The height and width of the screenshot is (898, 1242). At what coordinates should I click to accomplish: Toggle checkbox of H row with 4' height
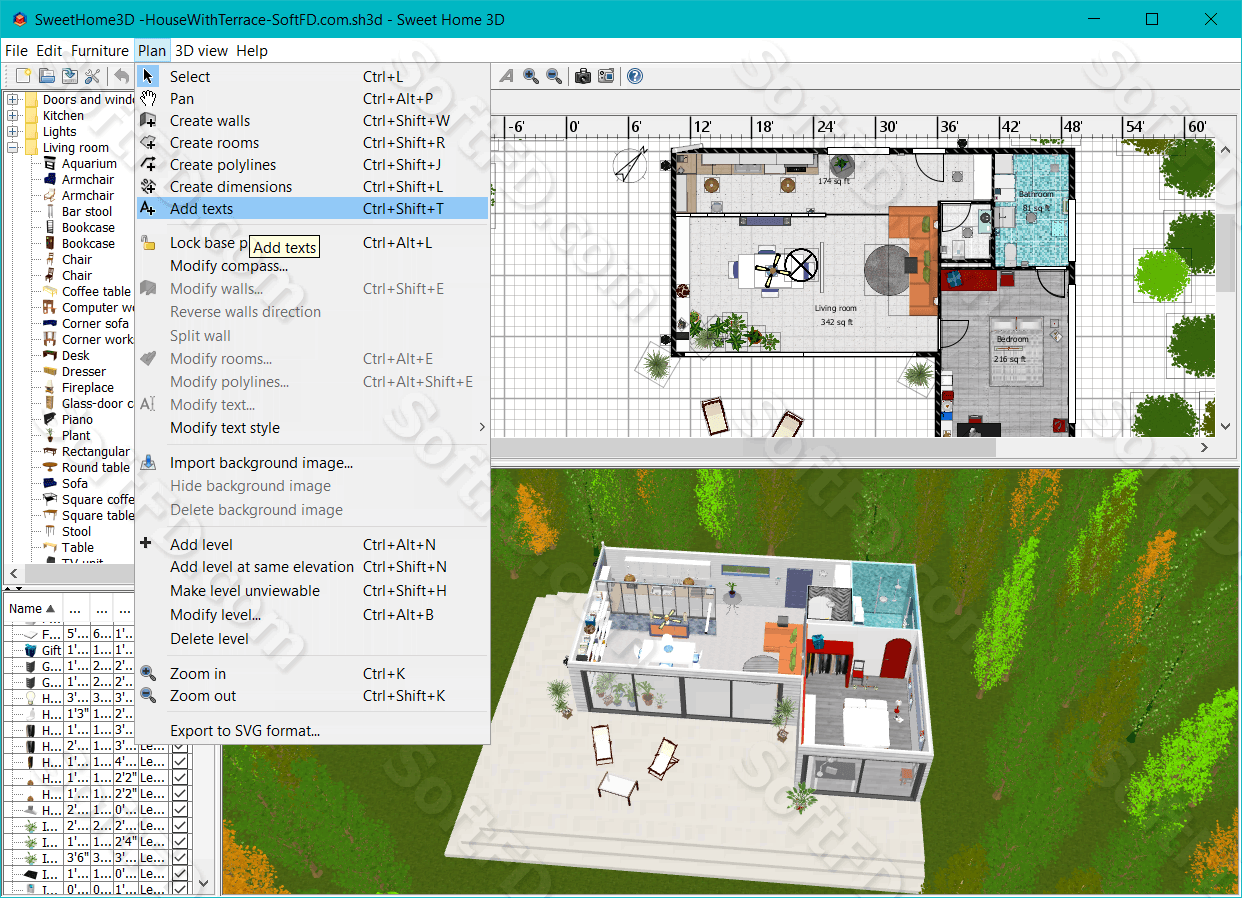[x=180, y=761]
